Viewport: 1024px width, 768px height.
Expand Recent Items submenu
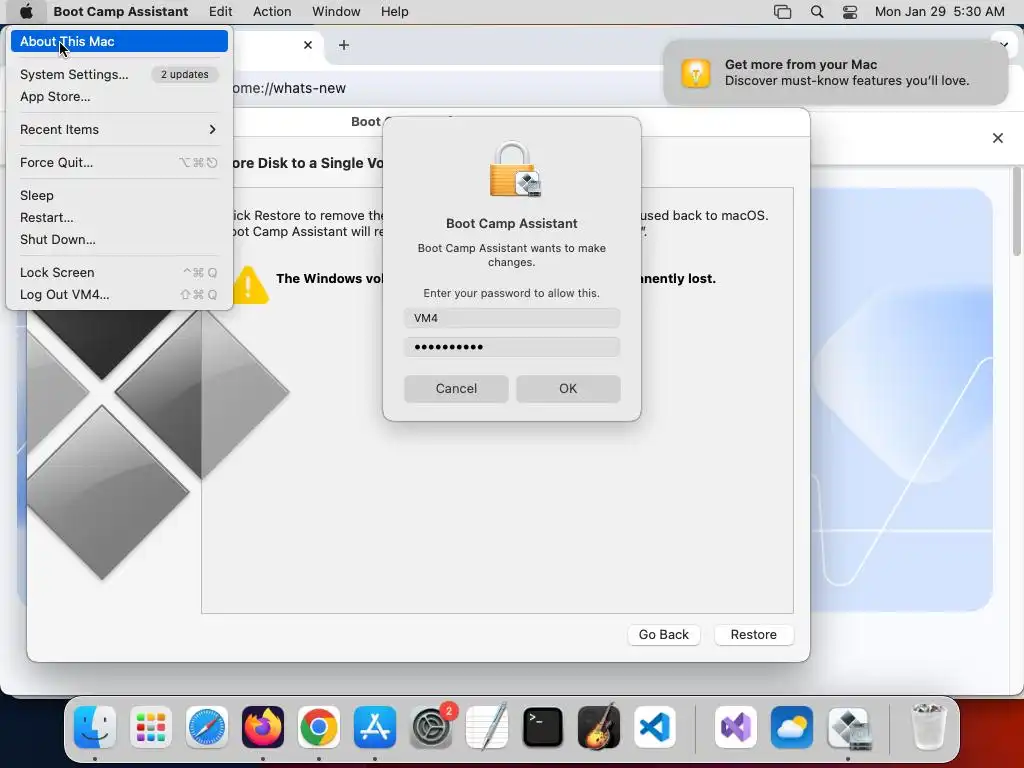coord(119,129)
